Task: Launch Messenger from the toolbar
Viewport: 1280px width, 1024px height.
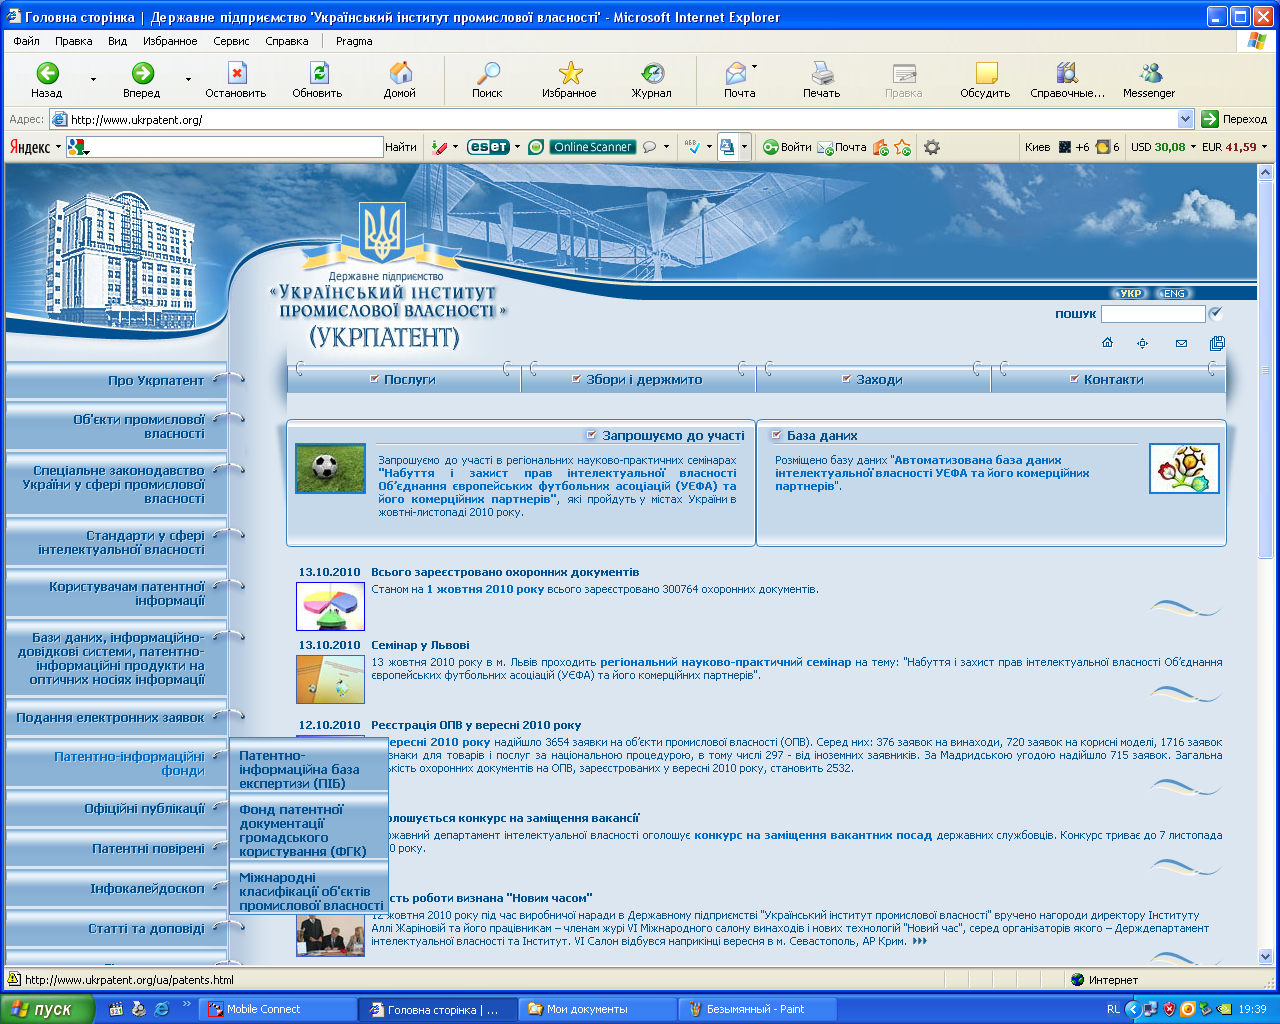Action: 1150,79
